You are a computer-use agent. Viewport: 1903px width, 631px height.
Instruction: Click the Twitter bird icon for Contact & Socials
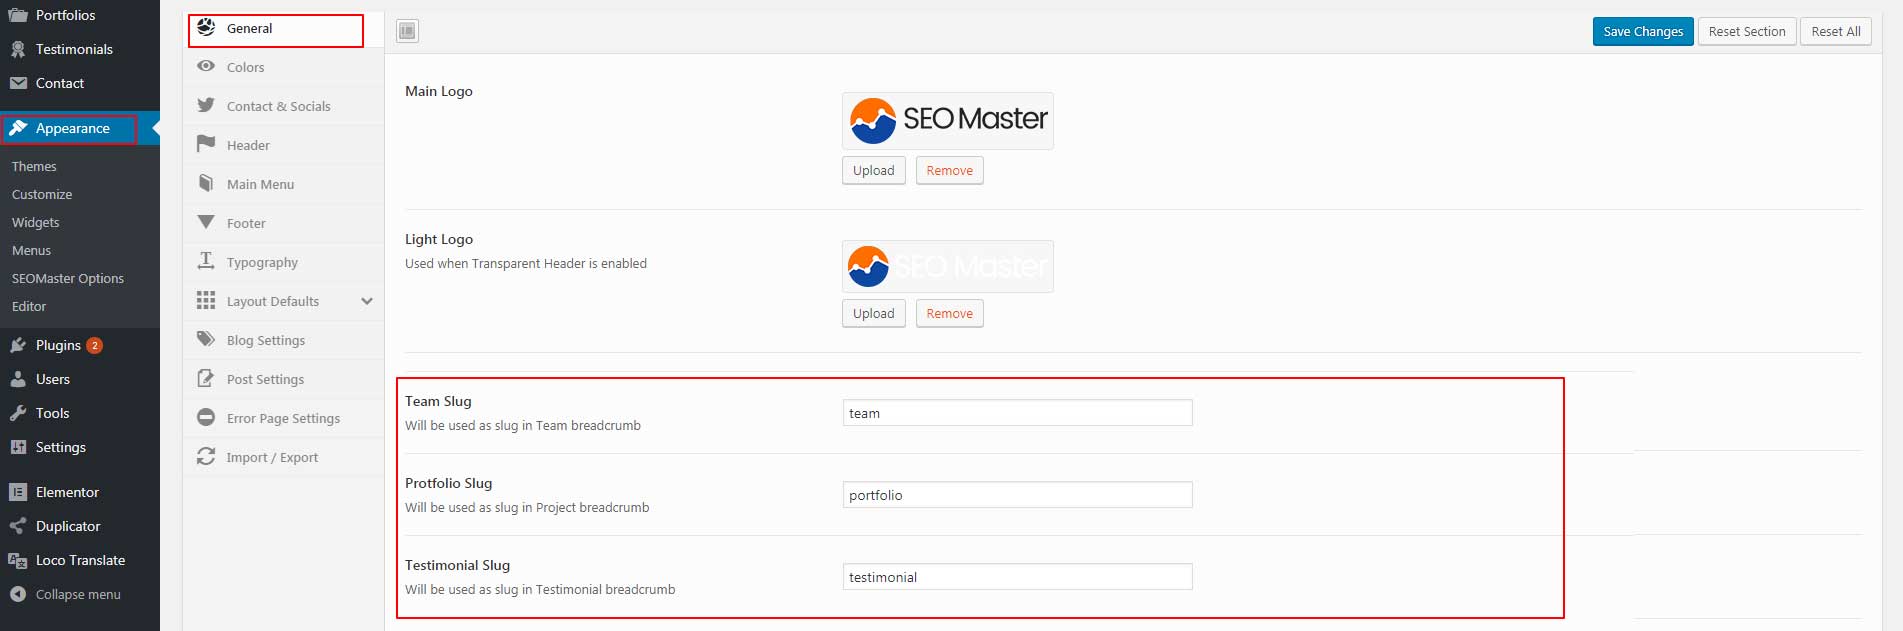pos(206,105)
